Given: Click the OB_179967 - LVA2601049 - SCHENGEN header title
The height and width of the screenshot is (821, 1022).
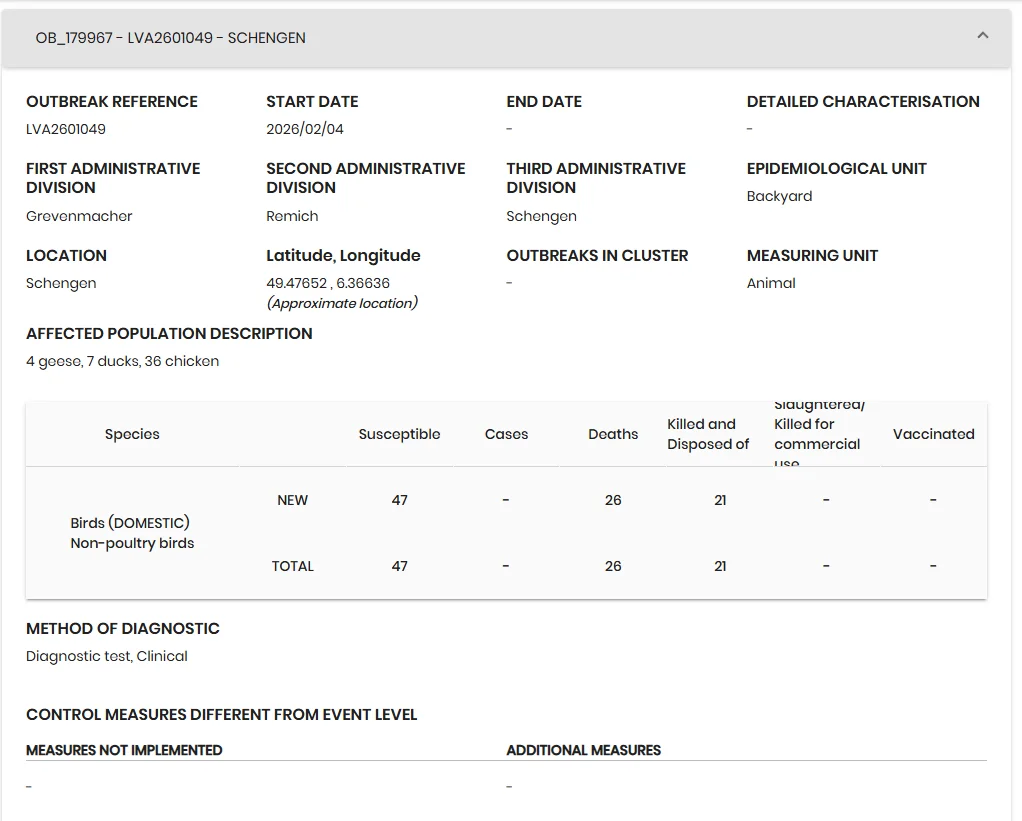Looking at the screenshot, I should click(170, 38).
